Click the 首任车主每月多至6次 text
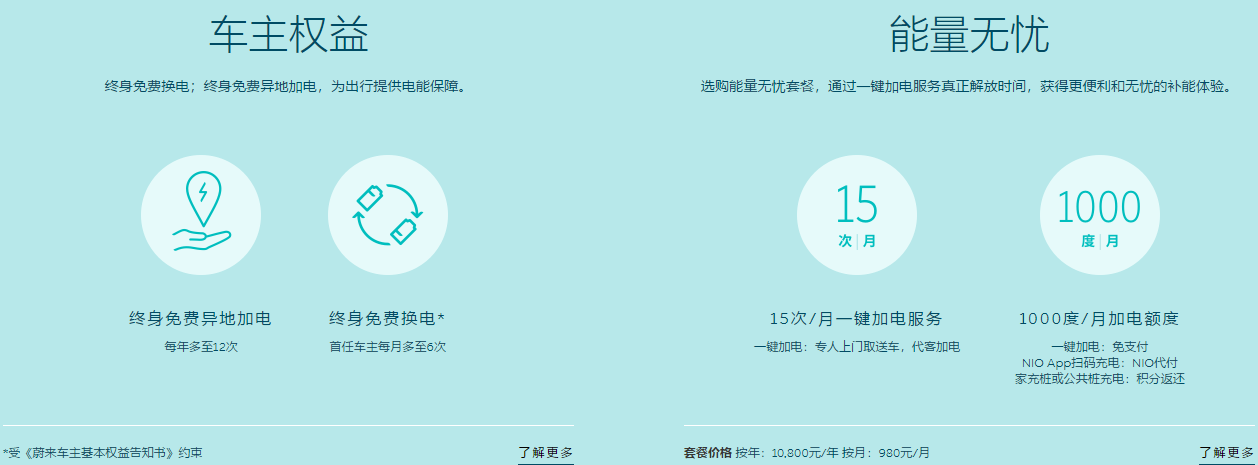The image size is (1258, 465). point(388,347)
